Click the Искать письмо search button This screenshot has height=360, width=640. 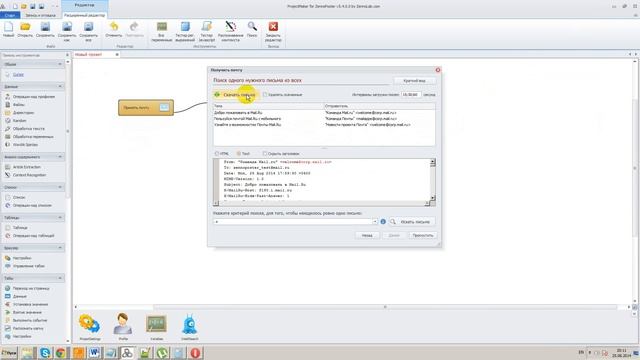(411, 222)
